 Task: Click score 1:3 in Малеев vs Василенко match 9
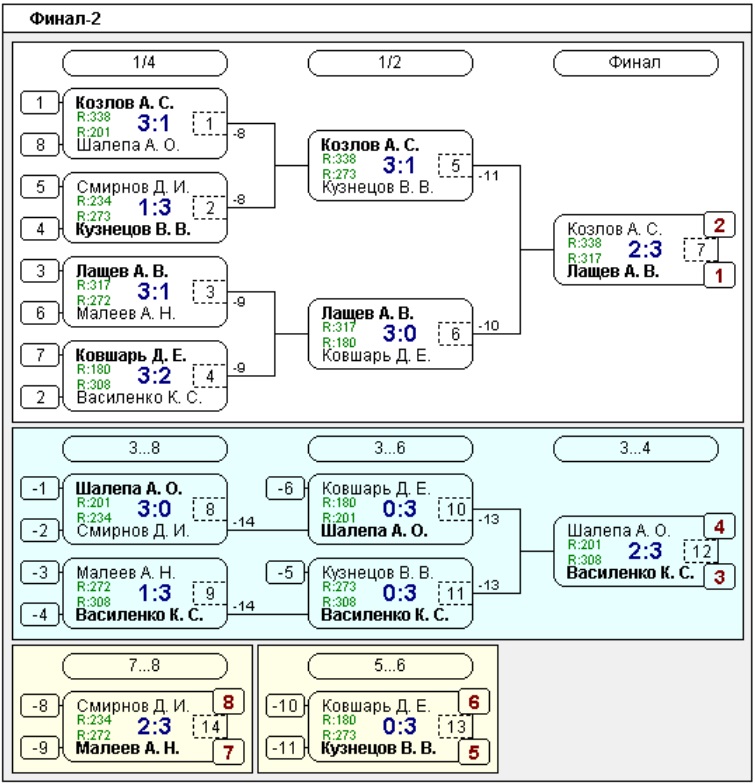(x=154, y=593)
